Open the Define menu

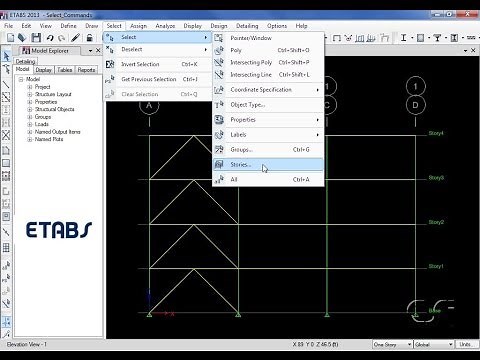point(68,26)
